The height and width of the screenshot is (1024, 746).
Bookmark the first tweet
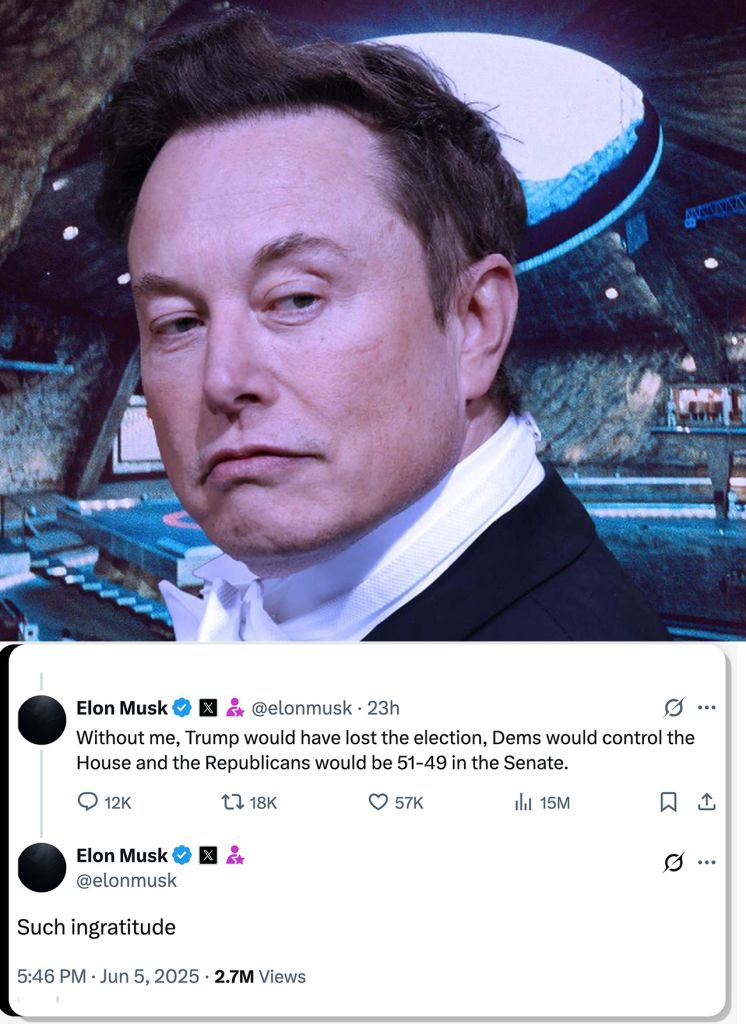(668, 802)
